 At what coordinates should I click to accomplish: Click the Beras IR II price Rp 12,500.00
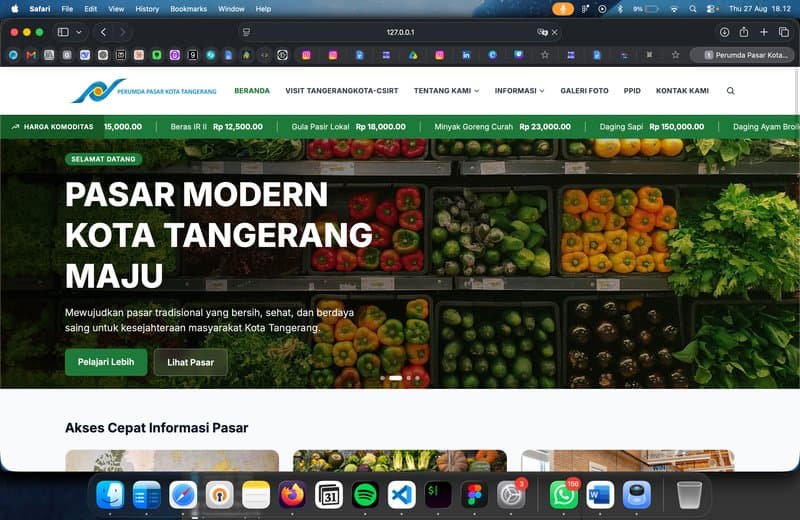coord(237,127)
